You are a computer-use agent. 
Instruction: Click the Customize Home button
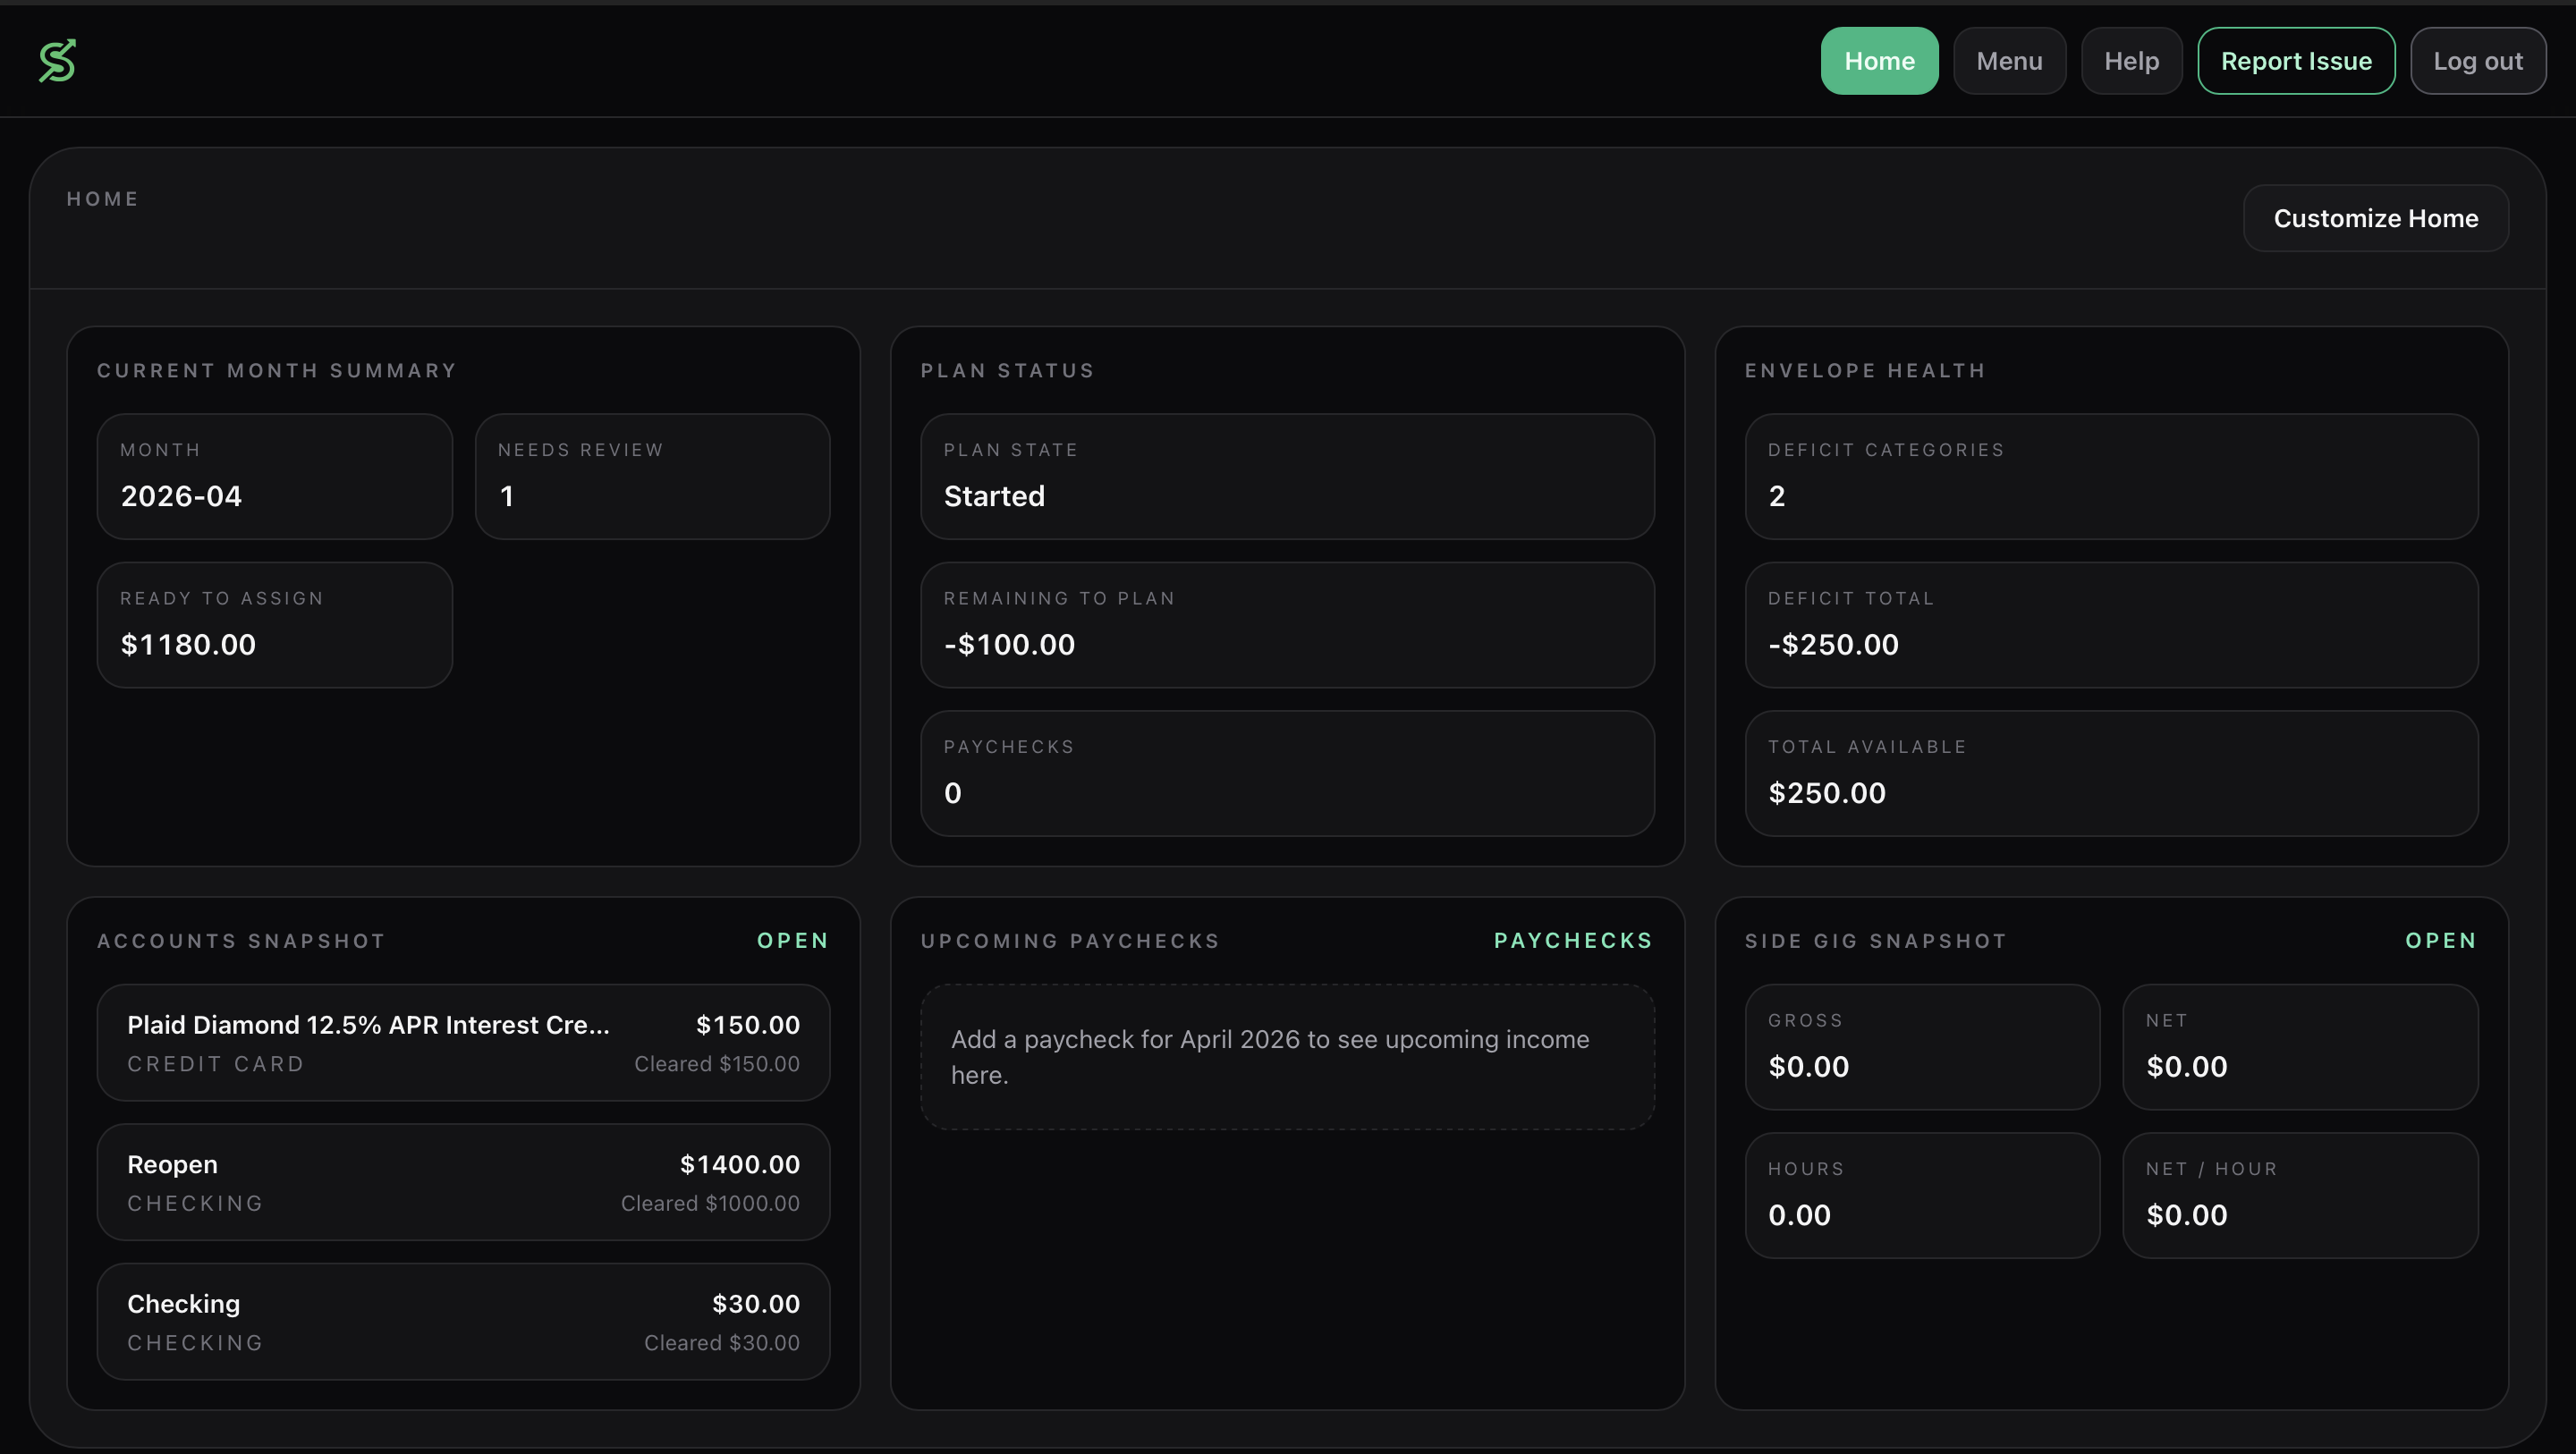(2376, 218)
